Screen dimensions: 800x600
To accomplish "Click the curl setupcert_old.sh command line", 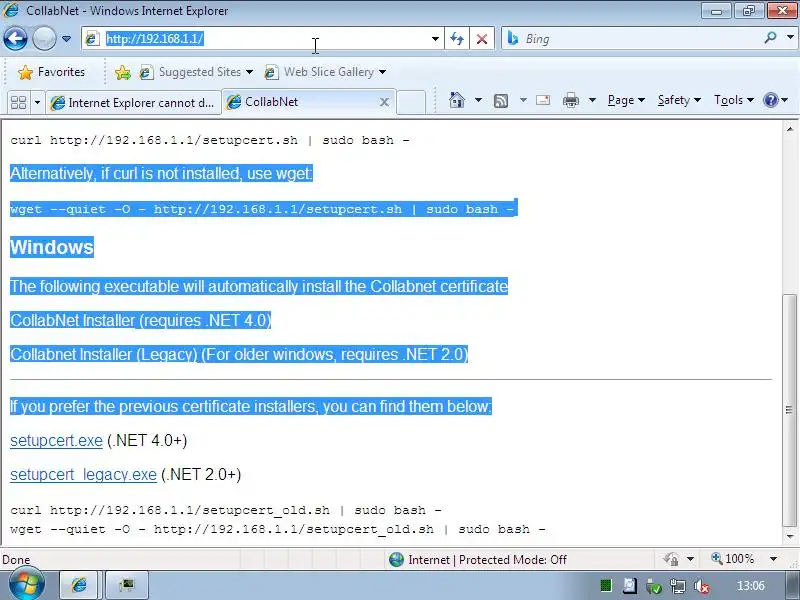I will click(x=226, y=510).
